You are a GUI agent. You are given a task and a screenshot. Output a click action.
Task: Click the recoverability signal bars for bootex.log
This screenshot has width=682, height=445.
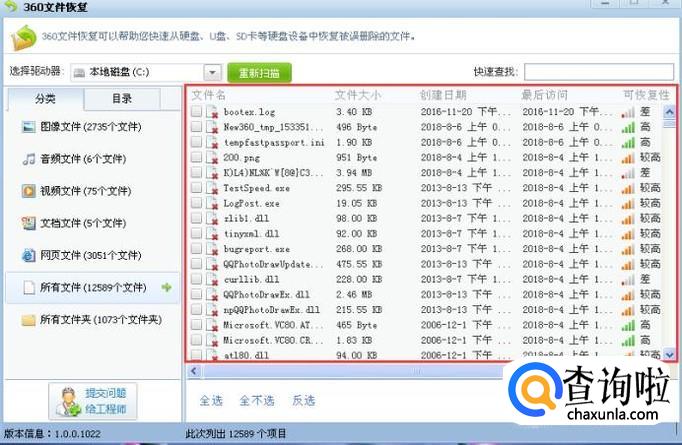point(628,113)
